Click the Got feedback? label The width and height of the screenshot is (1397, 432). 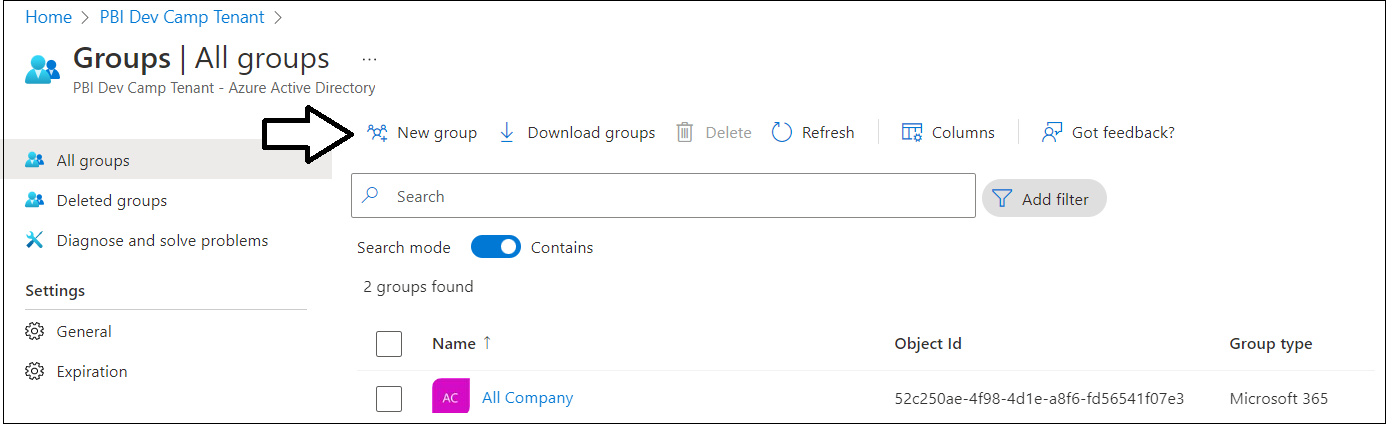[x=1123, y=132]
